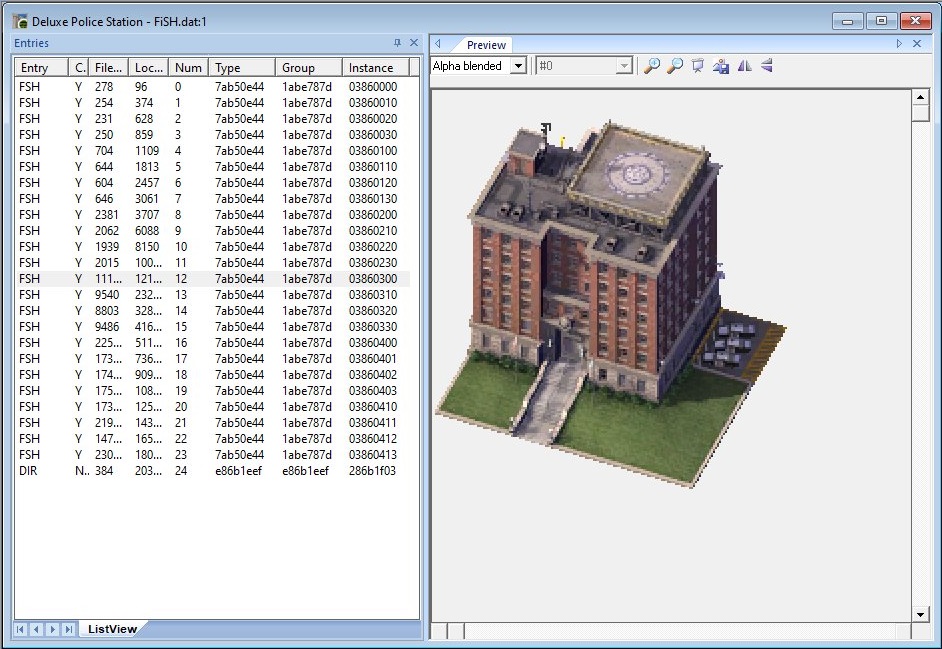Screen dimensions: 942x649
Task: Flip the image horizontally
Action: 744,66
